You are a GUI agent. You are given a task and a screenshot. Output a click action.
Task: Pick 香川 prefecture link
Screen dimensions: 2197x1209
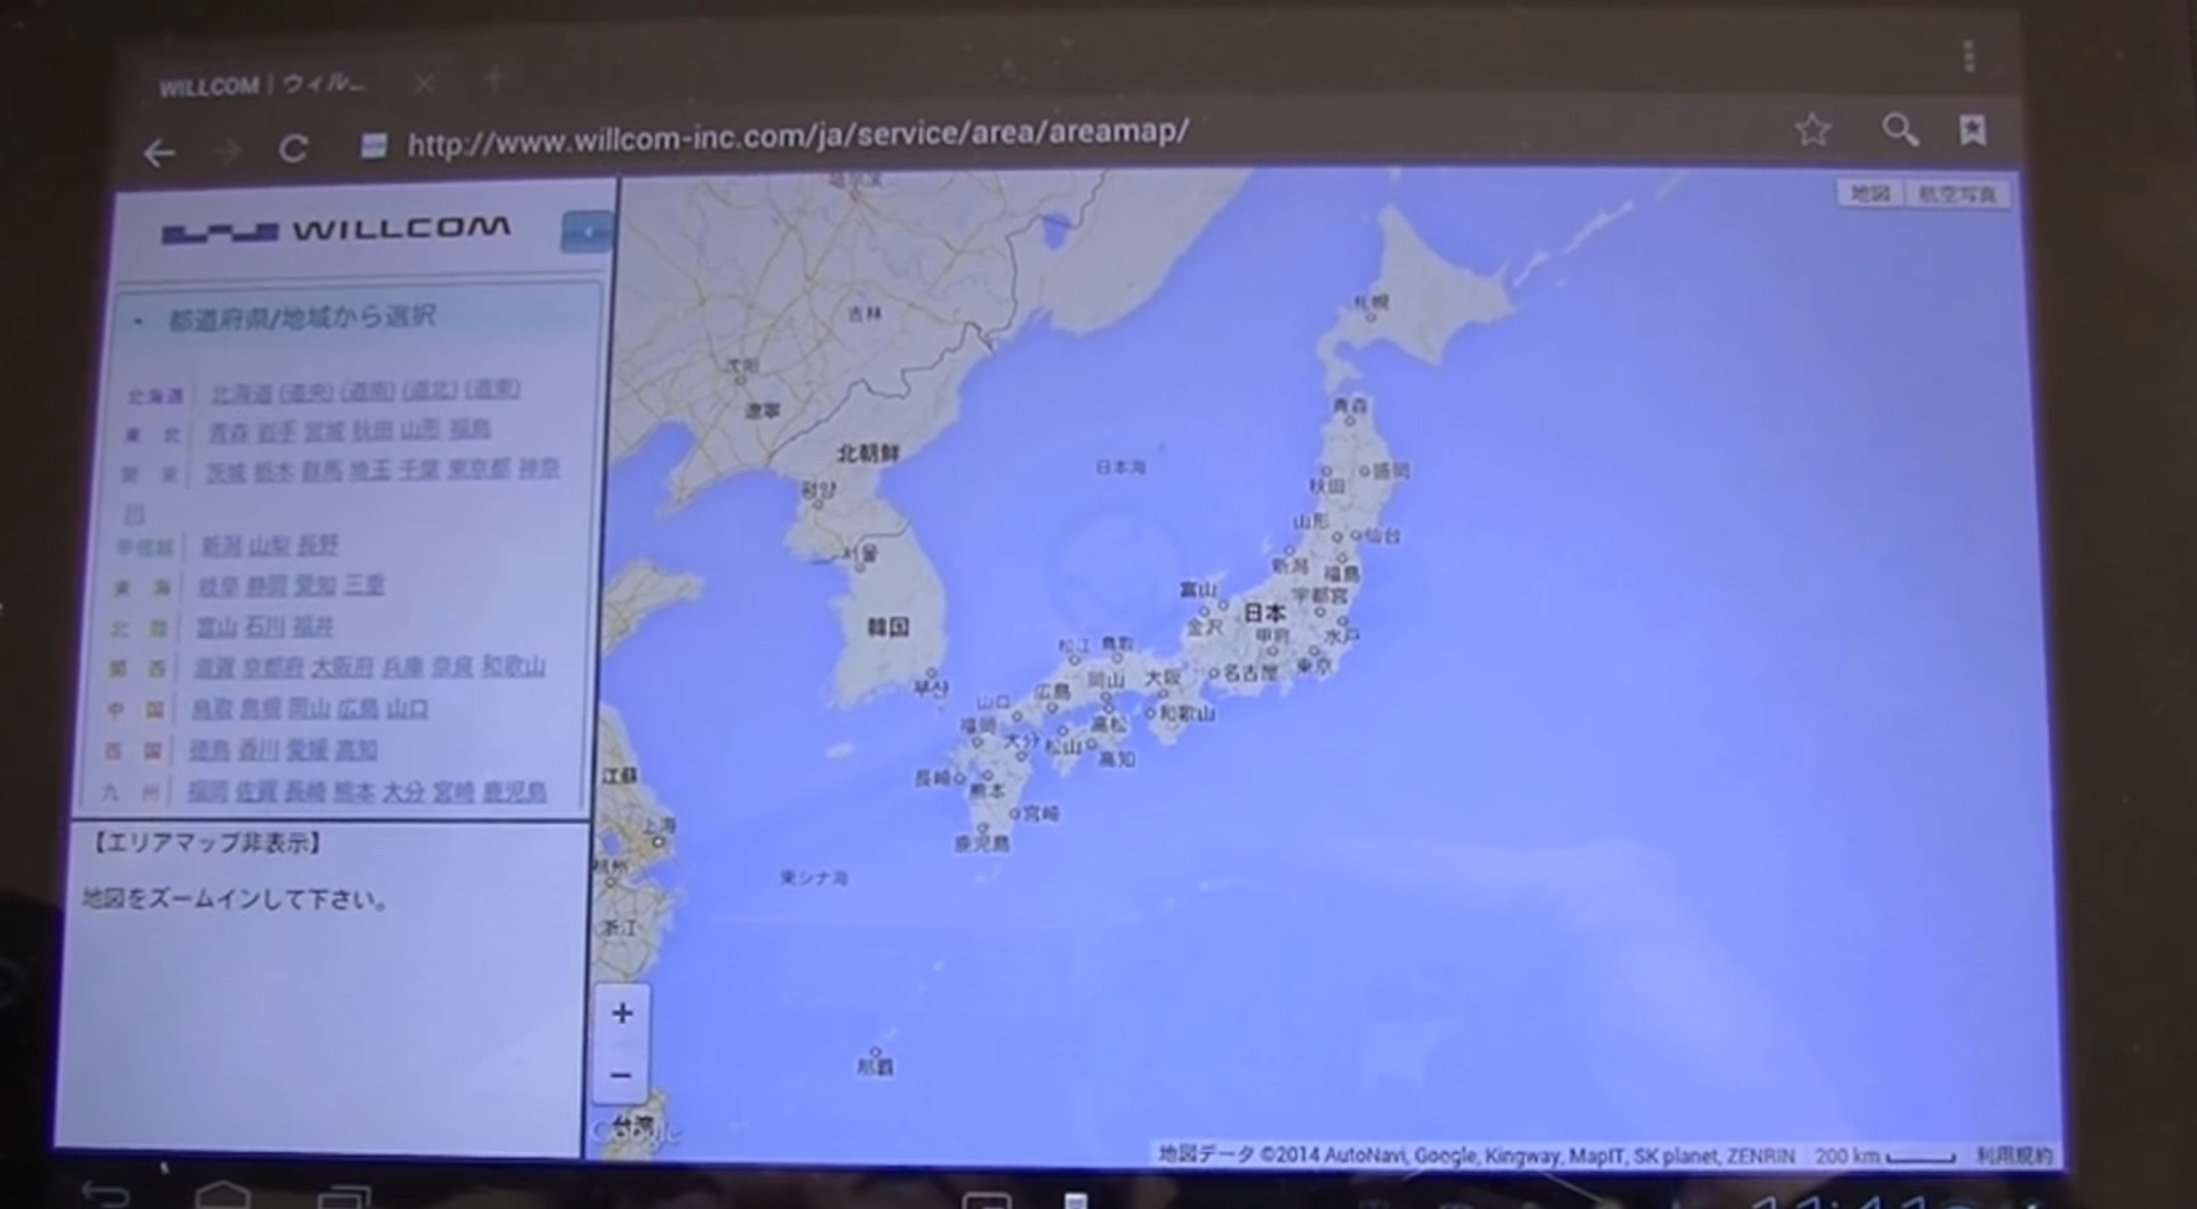(x=259, y=751)
